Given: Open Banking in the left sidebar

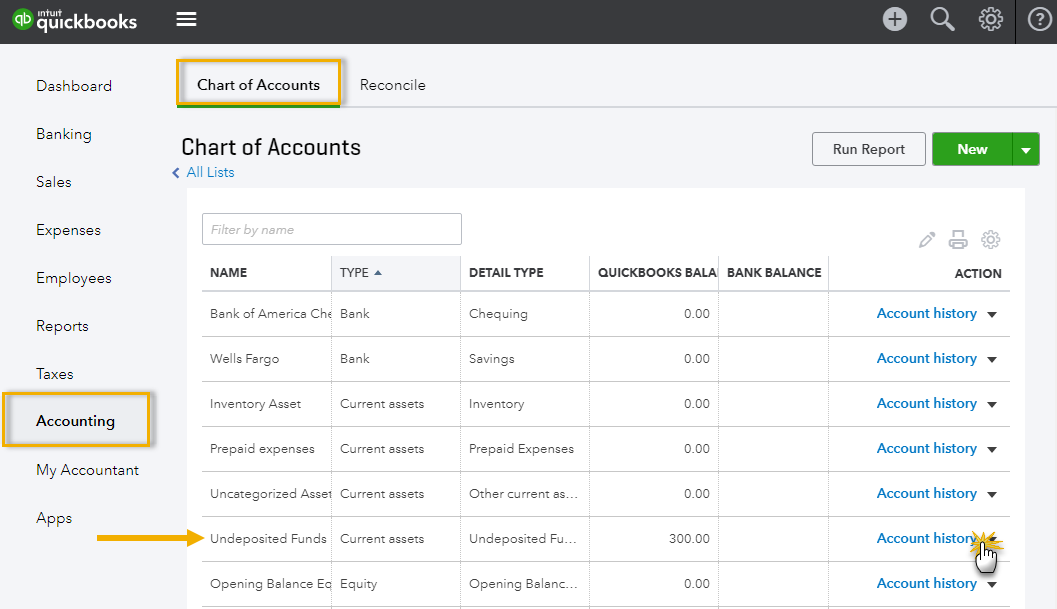Looking at the screenshot, I should click(x=64, y=134).
